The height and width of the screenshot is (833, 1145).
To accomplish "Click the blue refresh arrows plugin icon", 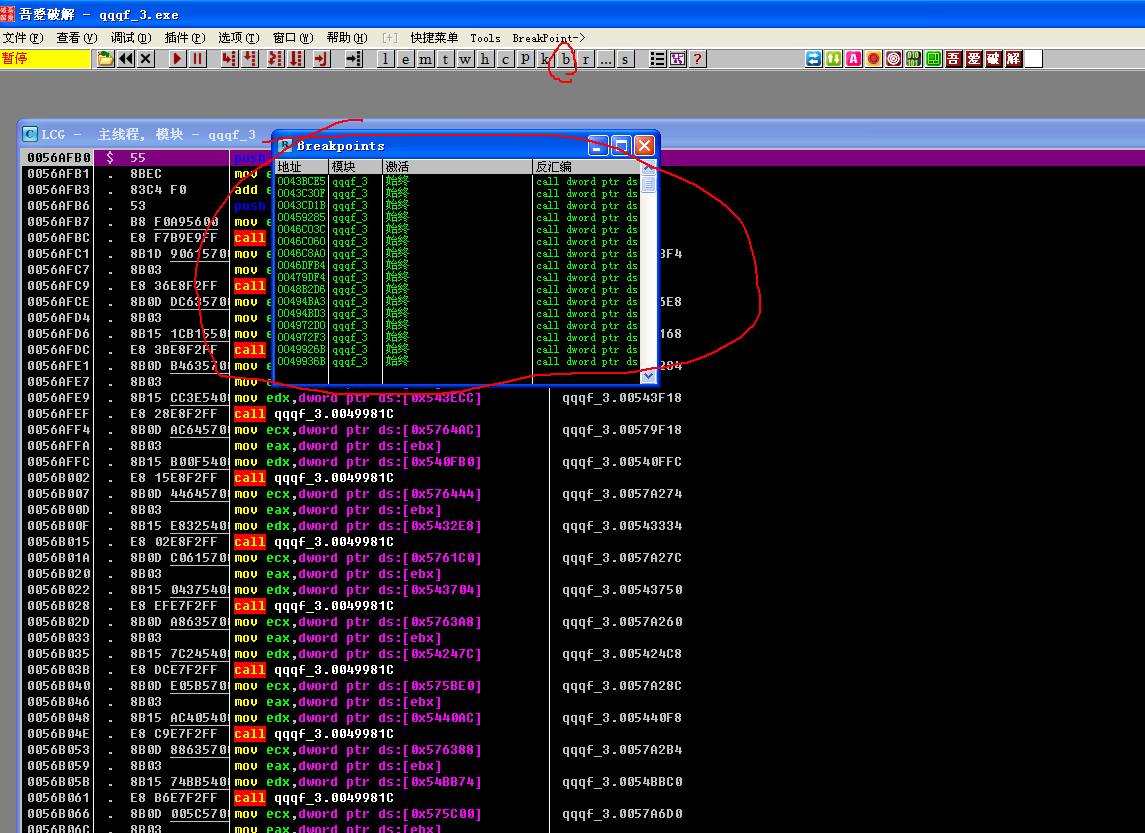I will [x=813, y=59].
